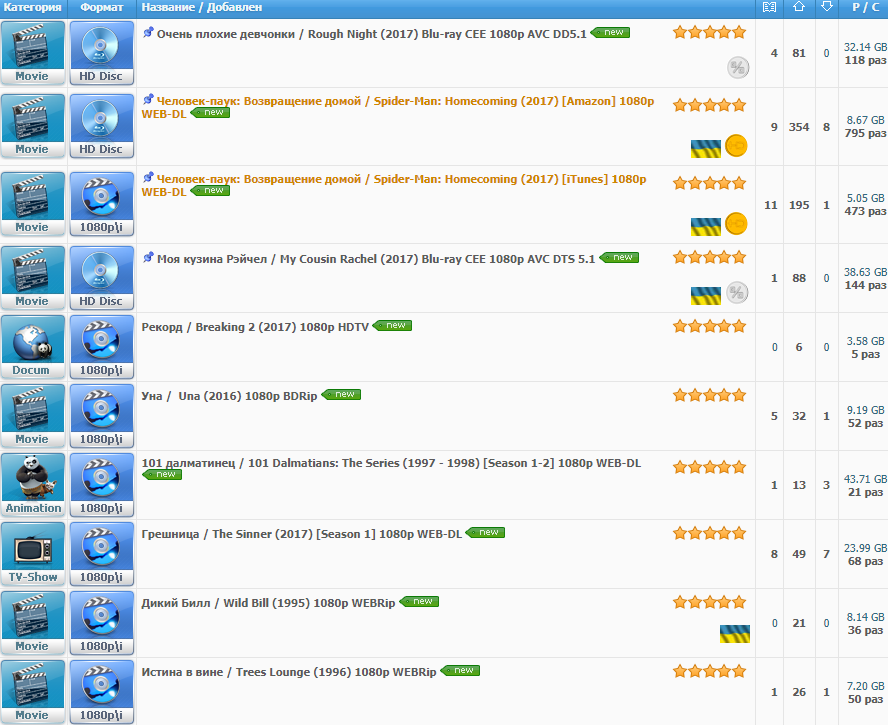Click Movie category icon for Wild Bill row

click(x=33, y=624)
